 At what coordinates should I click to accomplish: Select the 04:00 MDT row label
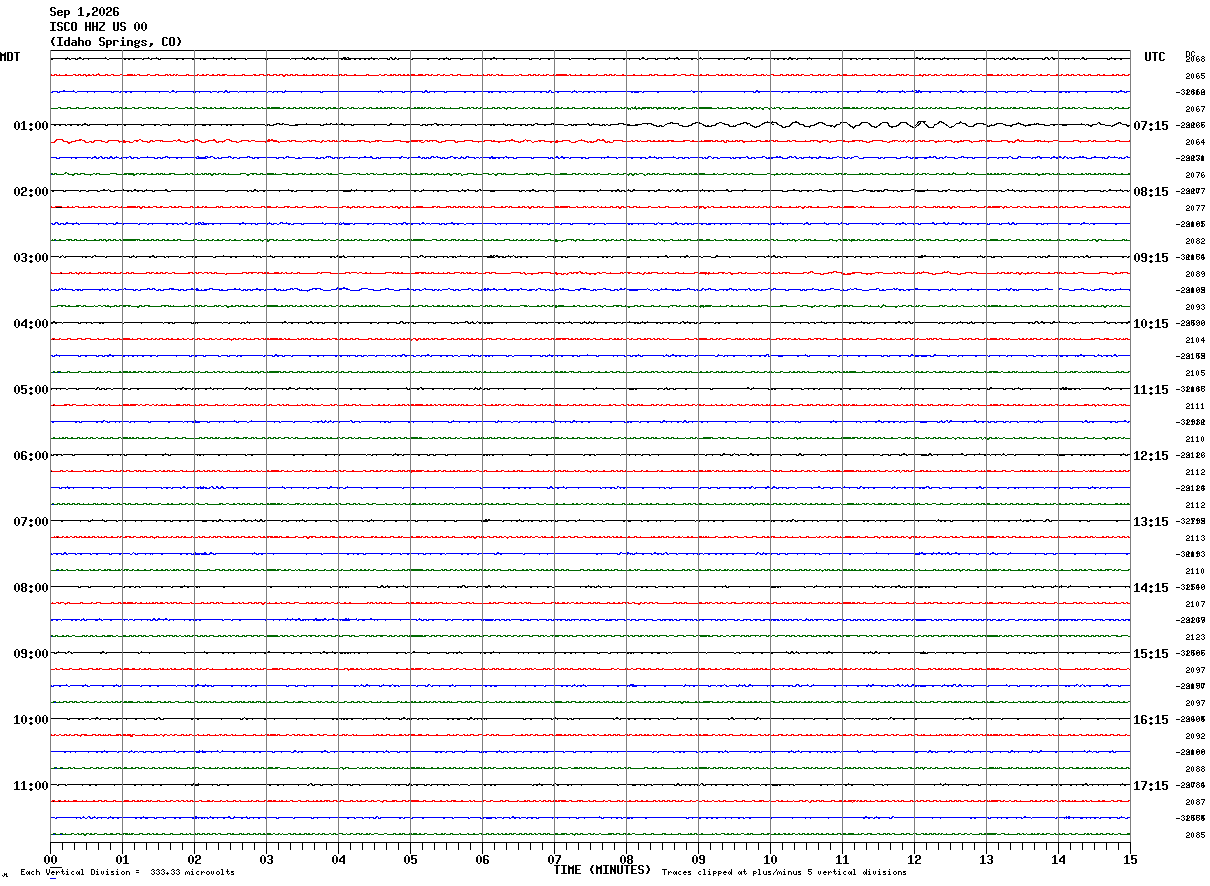pos(31,324)
